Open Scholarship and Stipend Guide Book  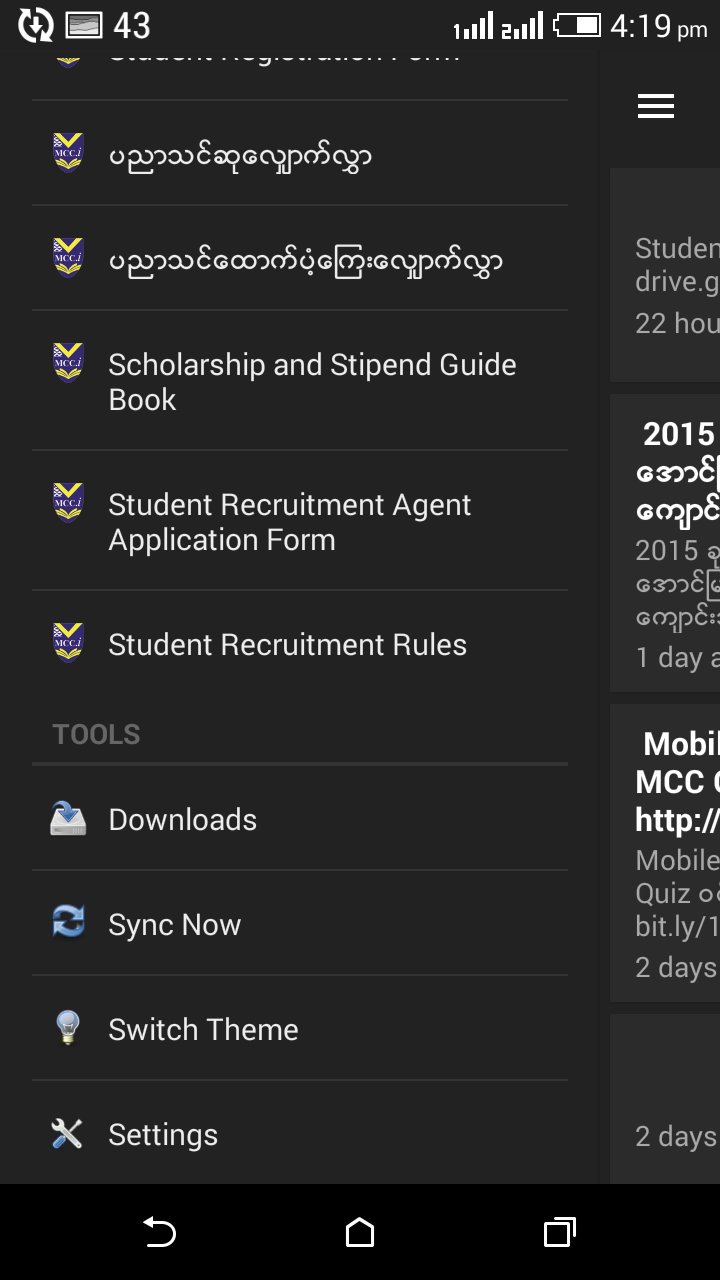tap(312, 382)
